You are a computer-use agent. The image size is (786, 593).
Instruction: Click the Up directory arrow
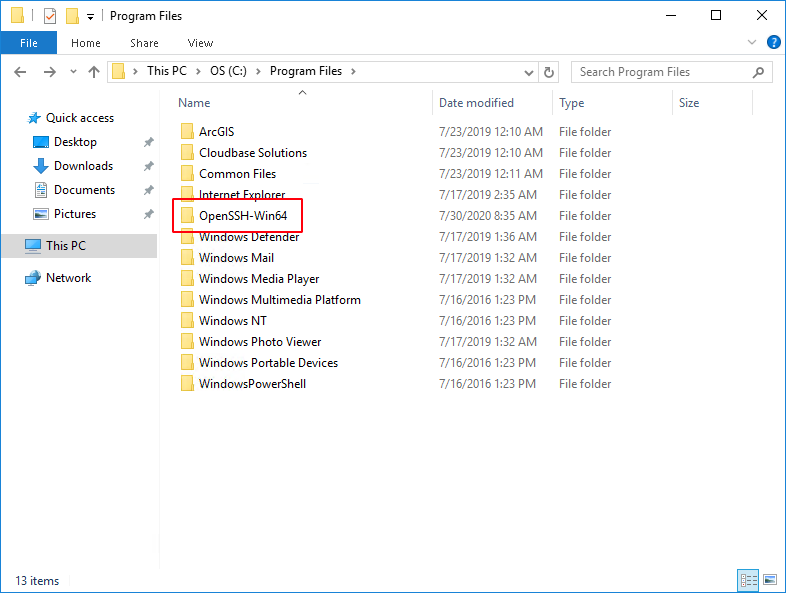pyautogui.click(x=94, y=72)
